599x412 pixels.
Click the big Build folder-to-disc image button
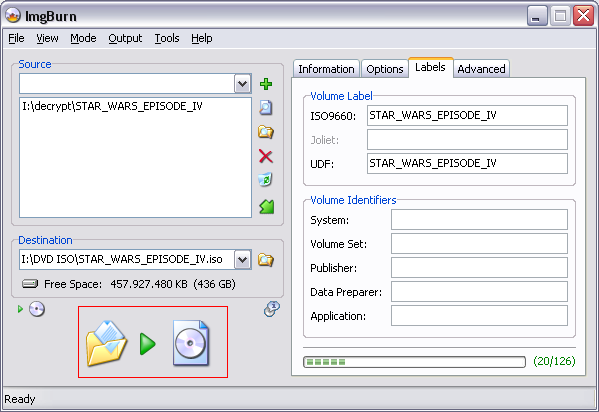(153, 342)
